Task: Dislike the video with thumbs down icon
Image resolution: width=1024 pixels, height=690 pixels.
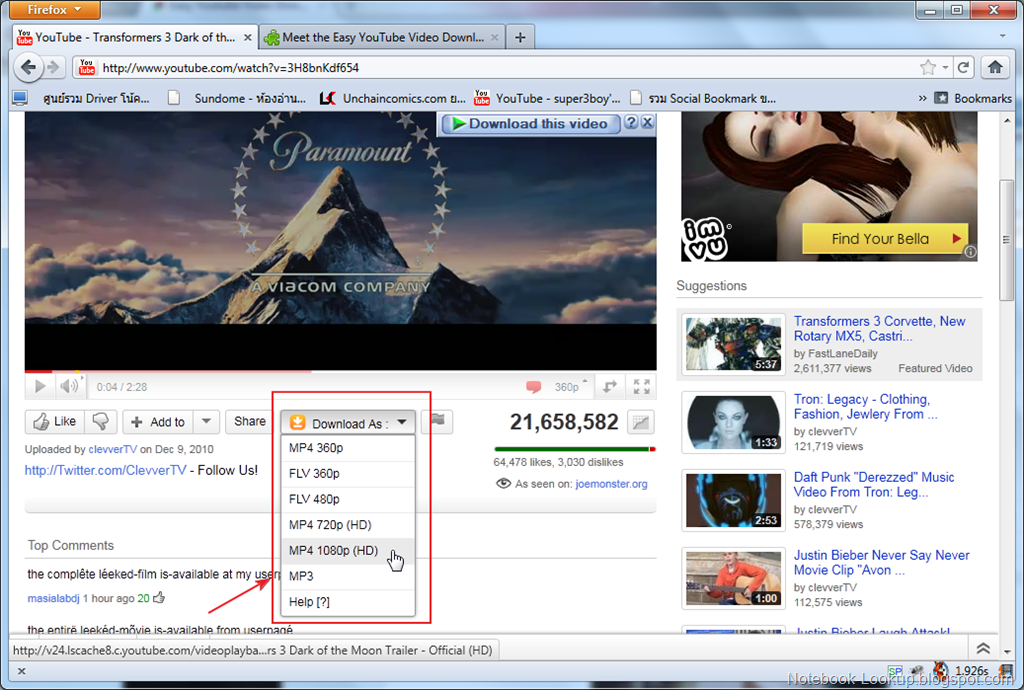Action: point(101,422)
